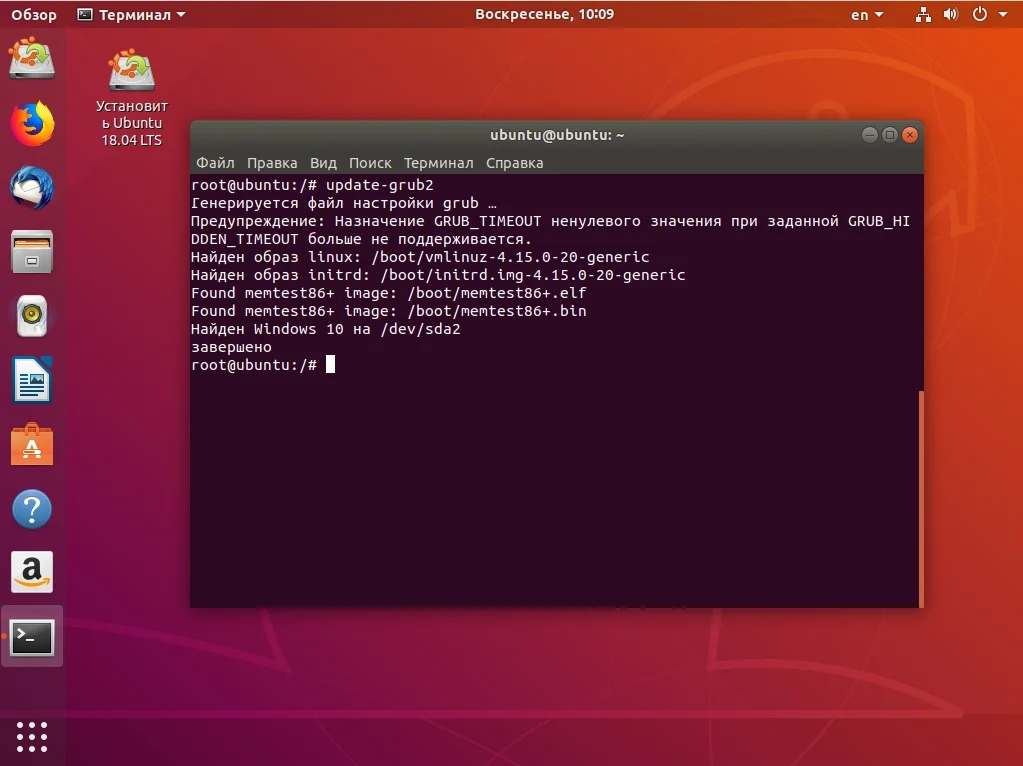Click the Обзор activities button
Screen dimensions: 1023x766
point(34,15)
